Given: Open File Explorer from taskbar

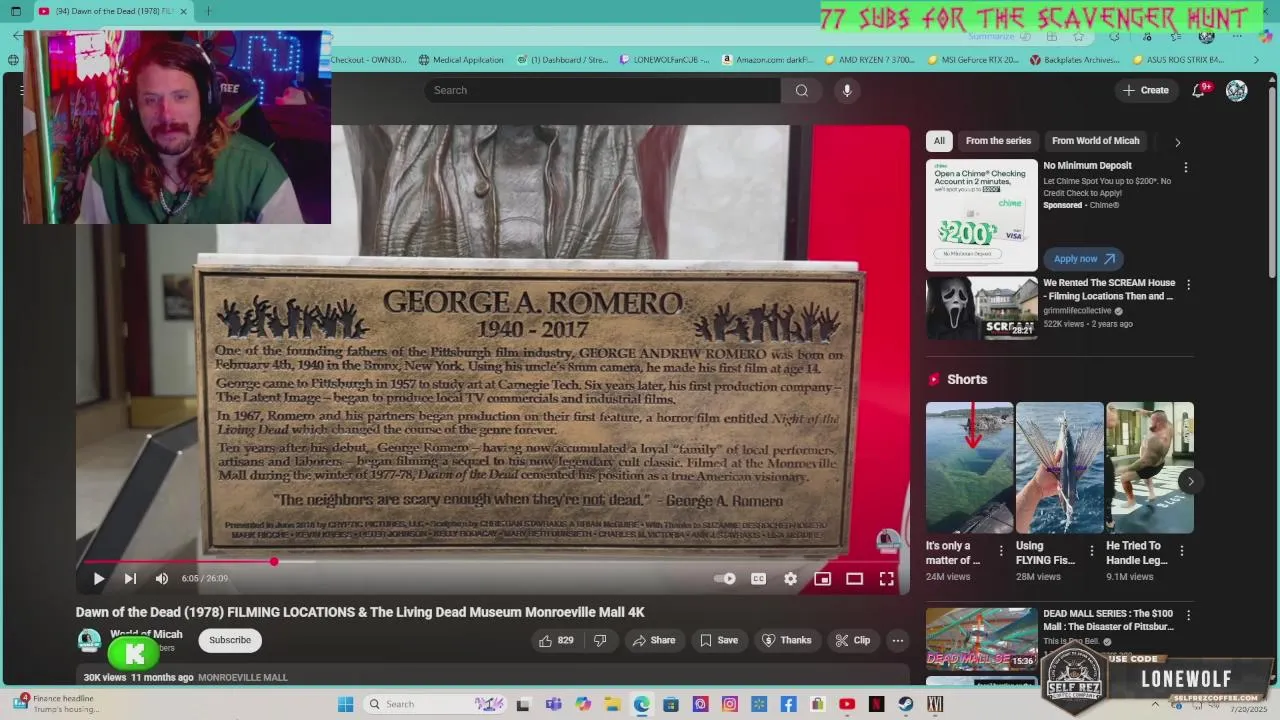Looking at the screenshot, I should 612,704.
